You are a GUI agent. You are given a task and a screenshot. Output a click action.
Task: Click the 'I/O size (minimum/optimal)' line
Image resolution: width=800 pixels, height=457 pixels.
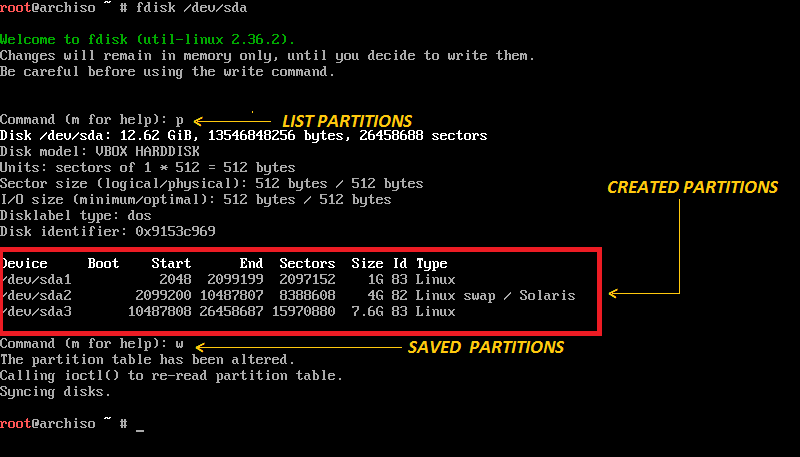pos(195,199)
